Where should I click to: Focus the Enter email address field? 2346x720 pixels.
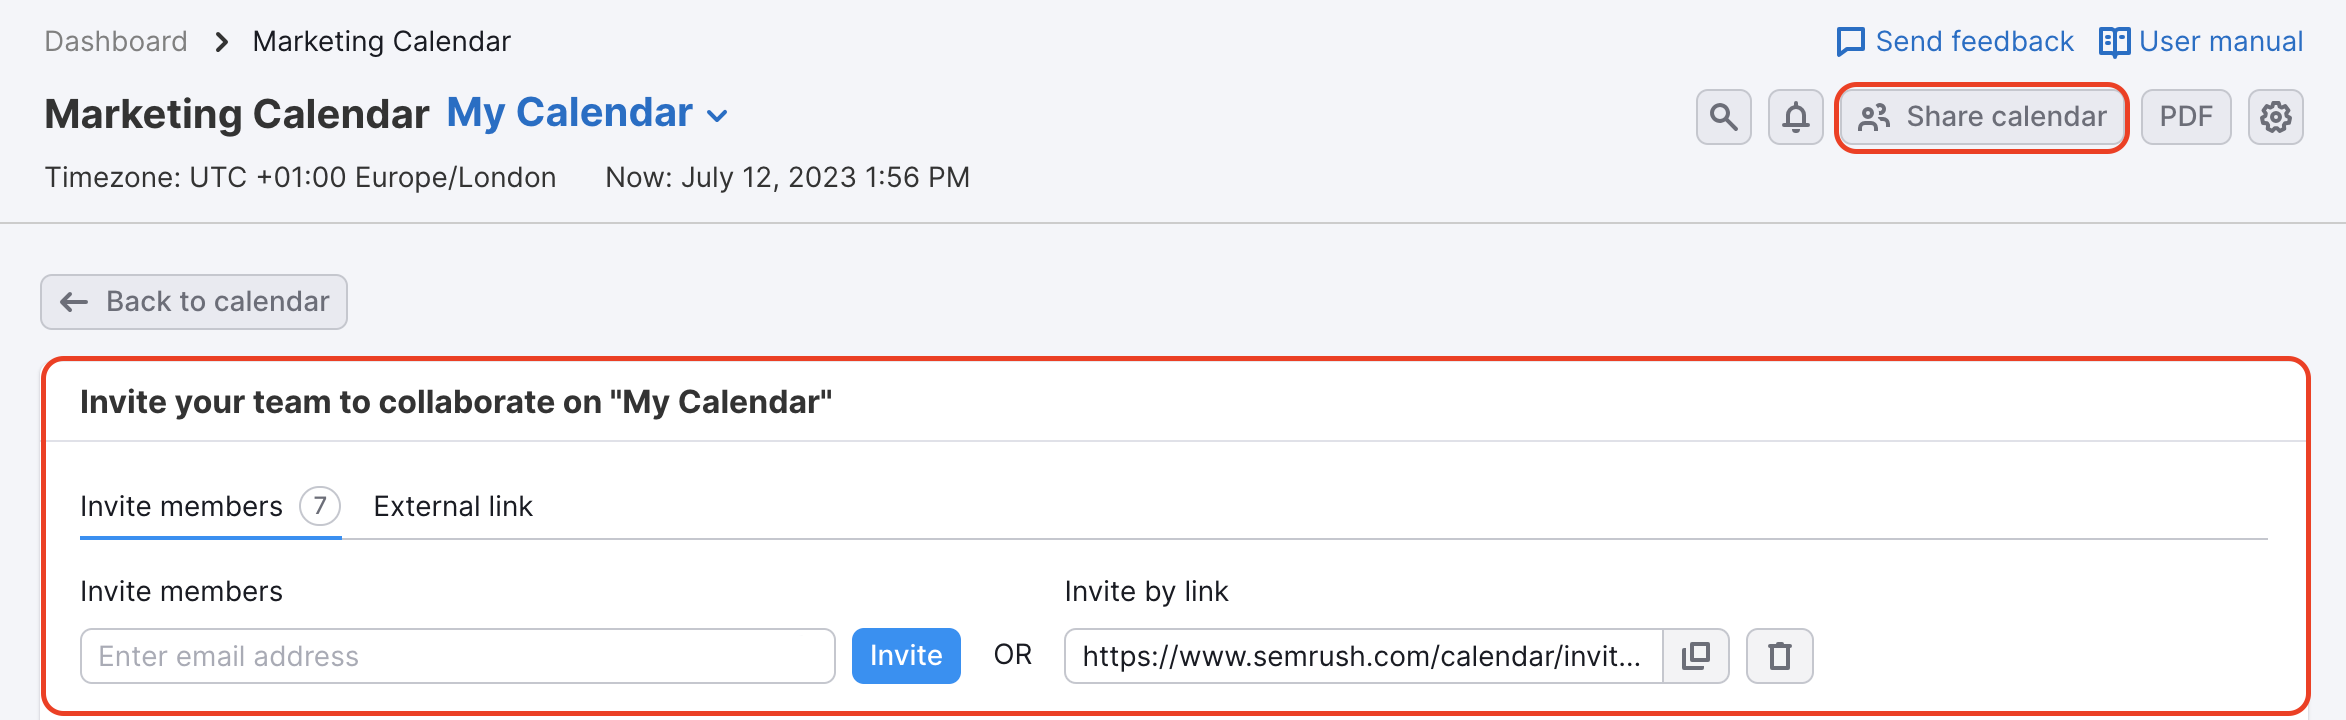click(x=457, y=656)
